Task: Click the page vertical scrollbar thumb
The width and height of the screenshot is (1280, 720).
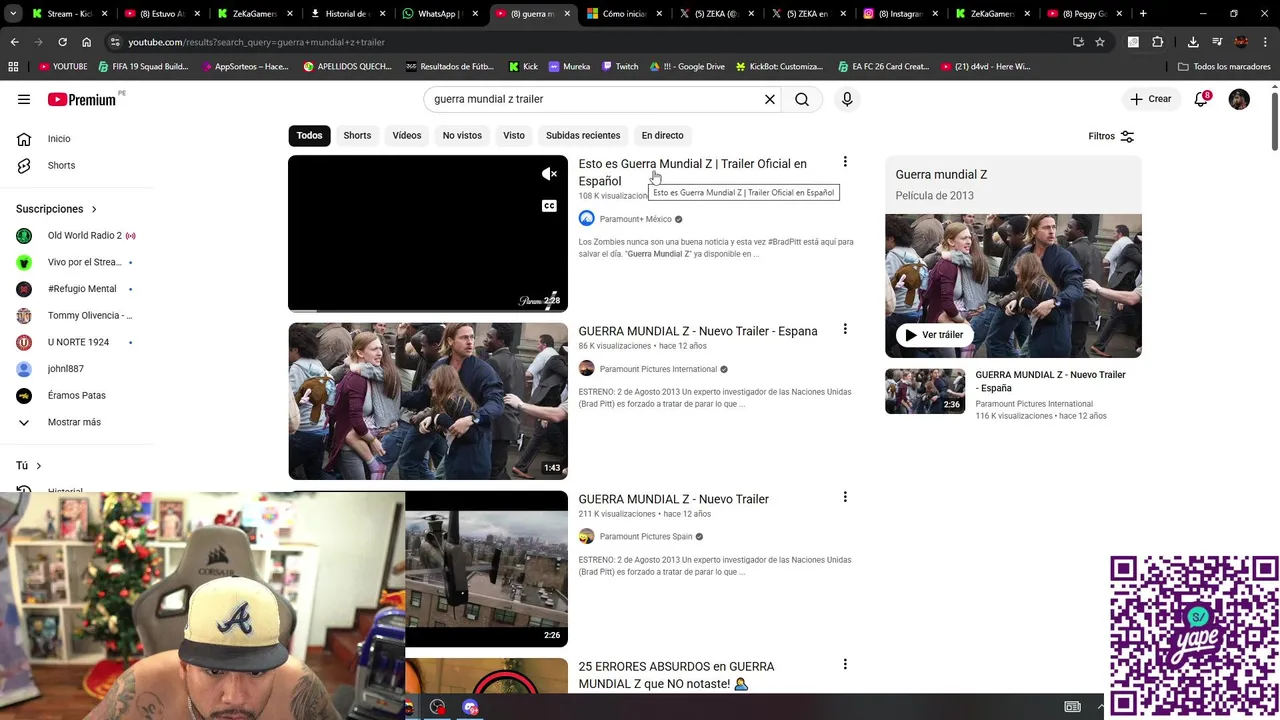Action: click(1274, 121)
